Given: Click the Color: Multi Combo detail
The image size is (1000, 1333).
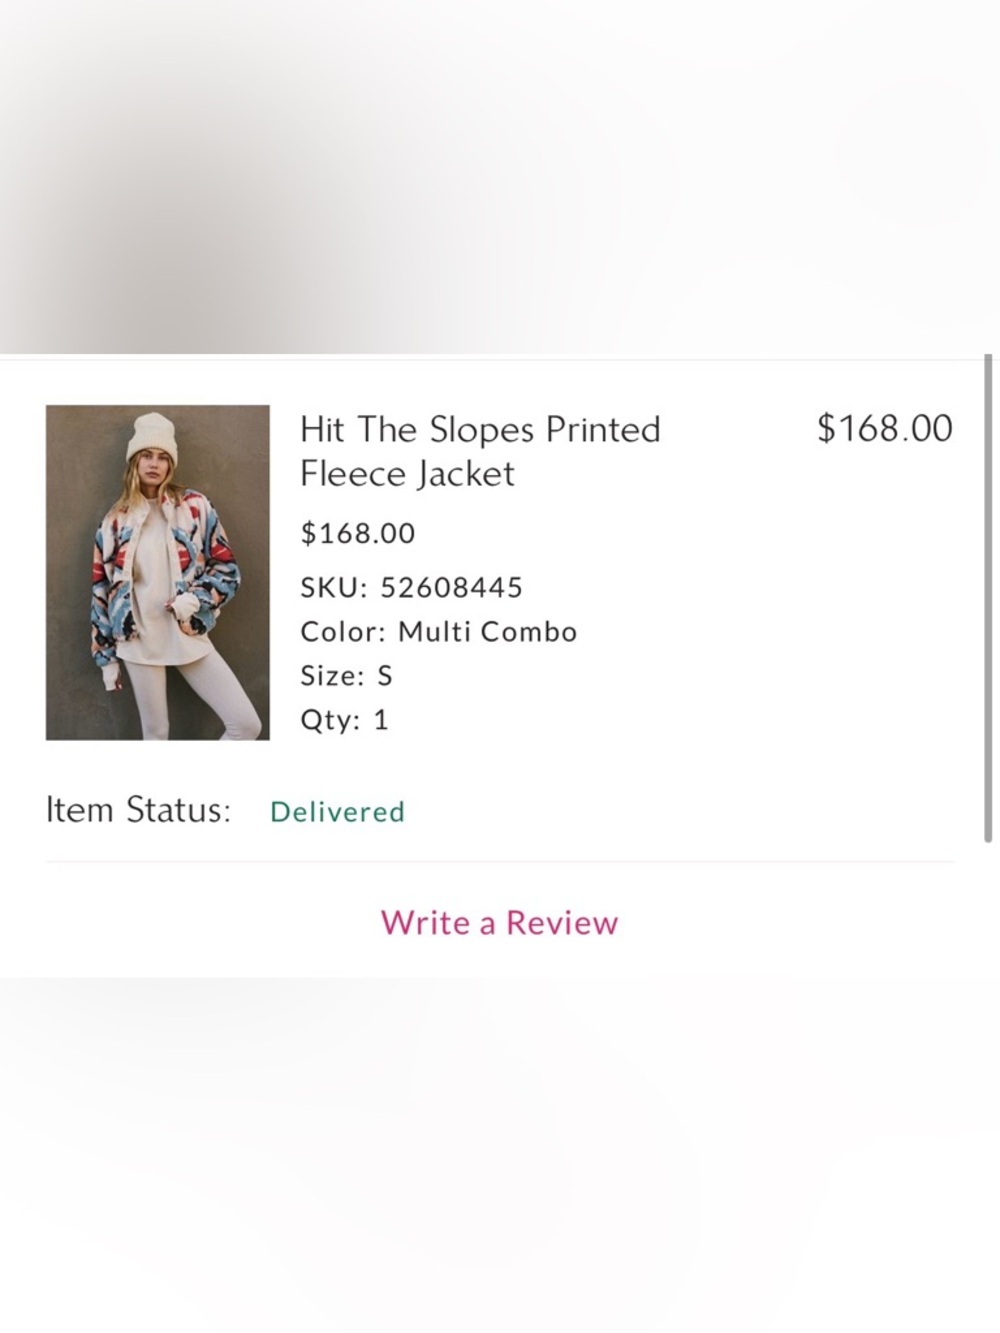Looking at the screenshot, I should click(438, 631).
